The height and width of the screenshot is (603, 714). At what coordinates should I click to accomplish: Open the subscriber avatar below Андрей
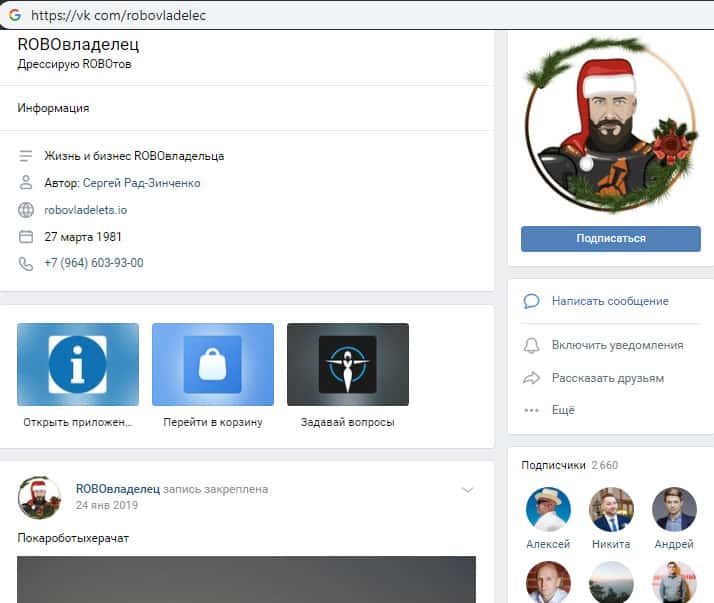674,582
